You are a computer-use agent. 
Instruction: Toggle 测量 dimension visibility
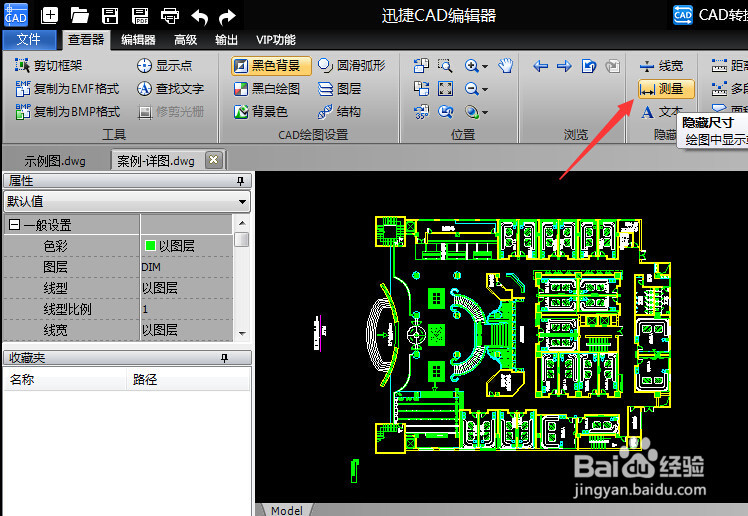click(x=666, y=89)
